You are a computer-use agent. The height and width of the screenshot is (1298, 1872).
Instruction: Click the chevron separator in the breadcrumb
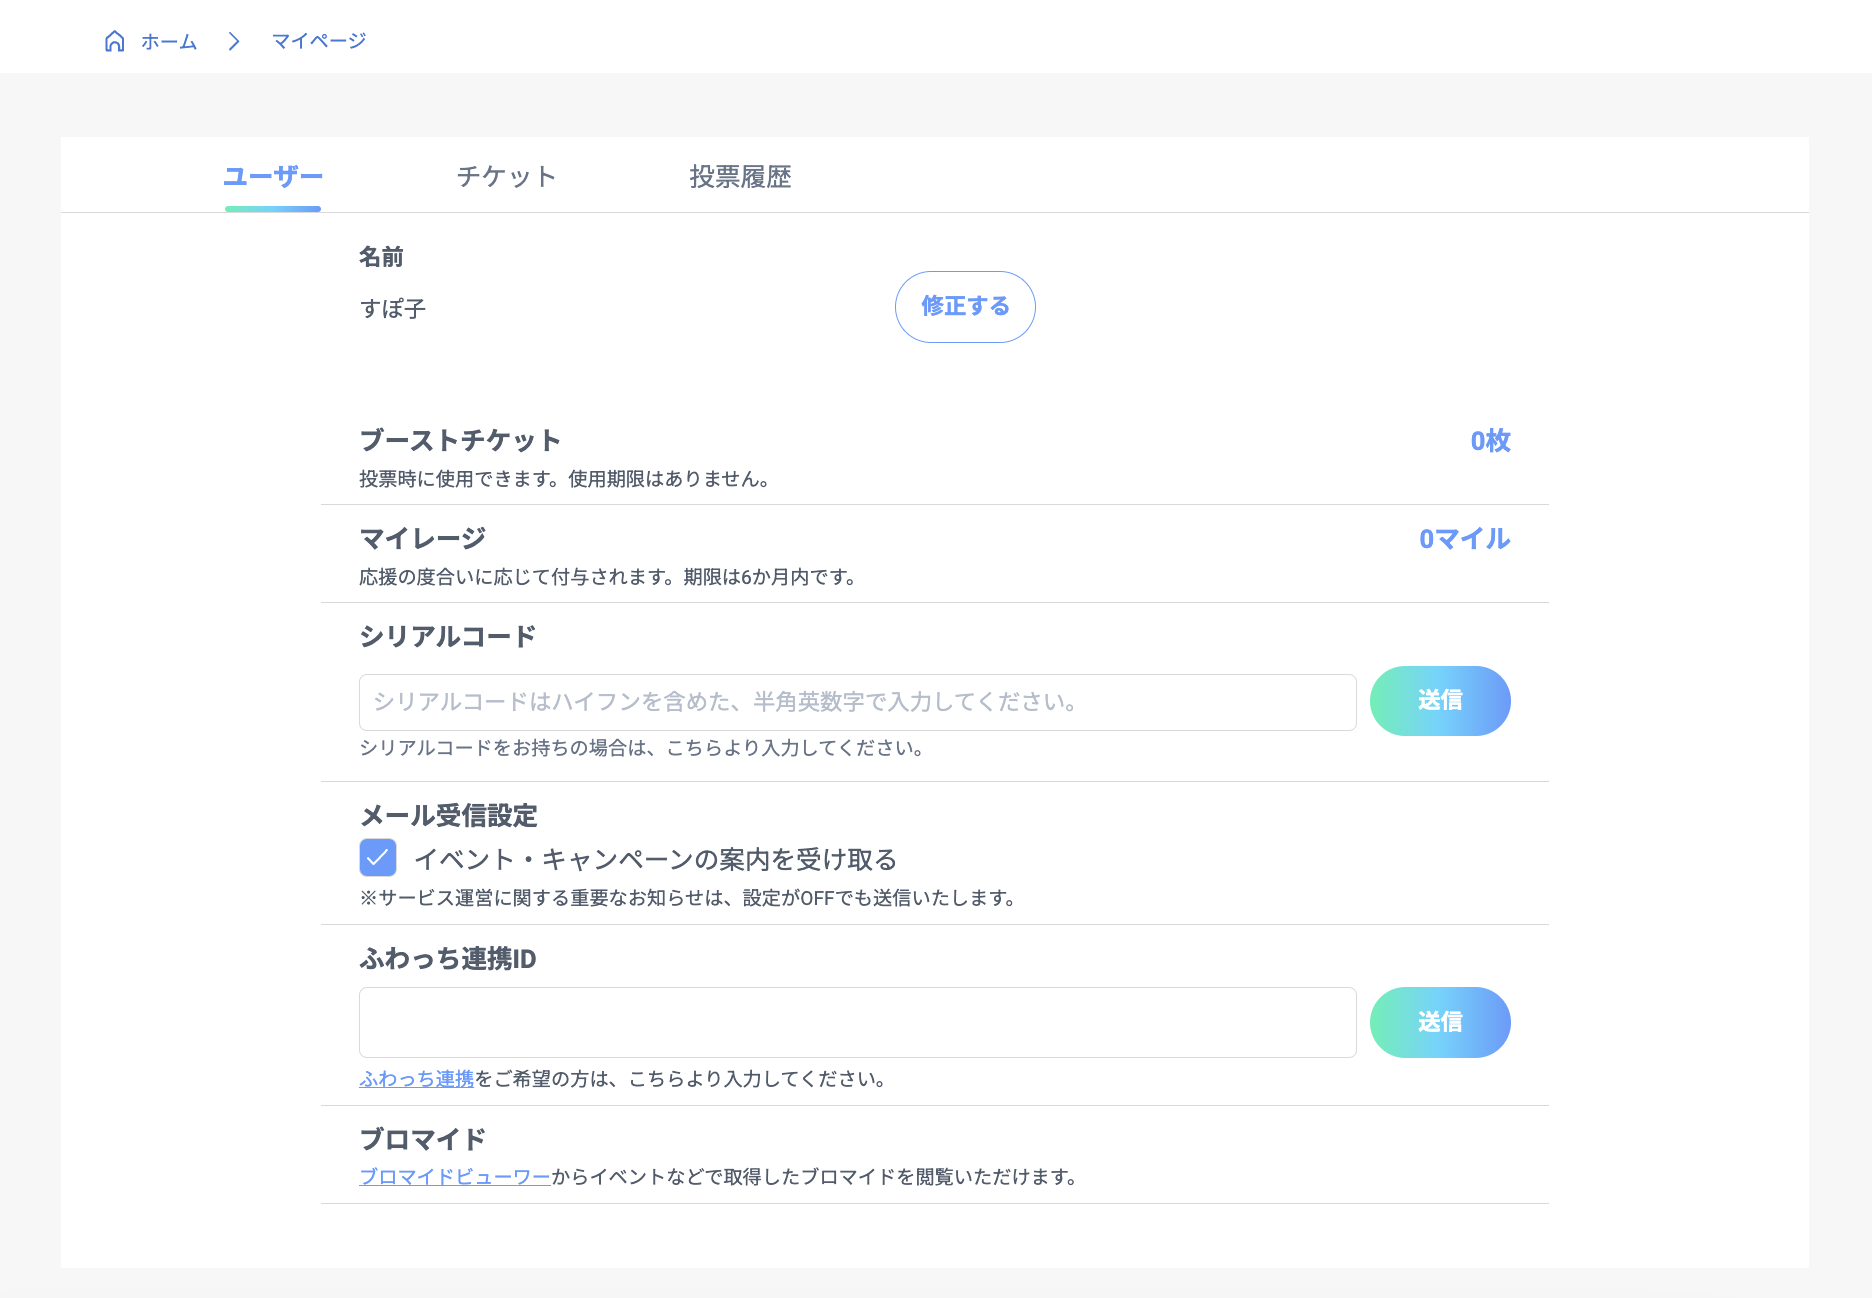pyautogui.click(x=234, y=41)
